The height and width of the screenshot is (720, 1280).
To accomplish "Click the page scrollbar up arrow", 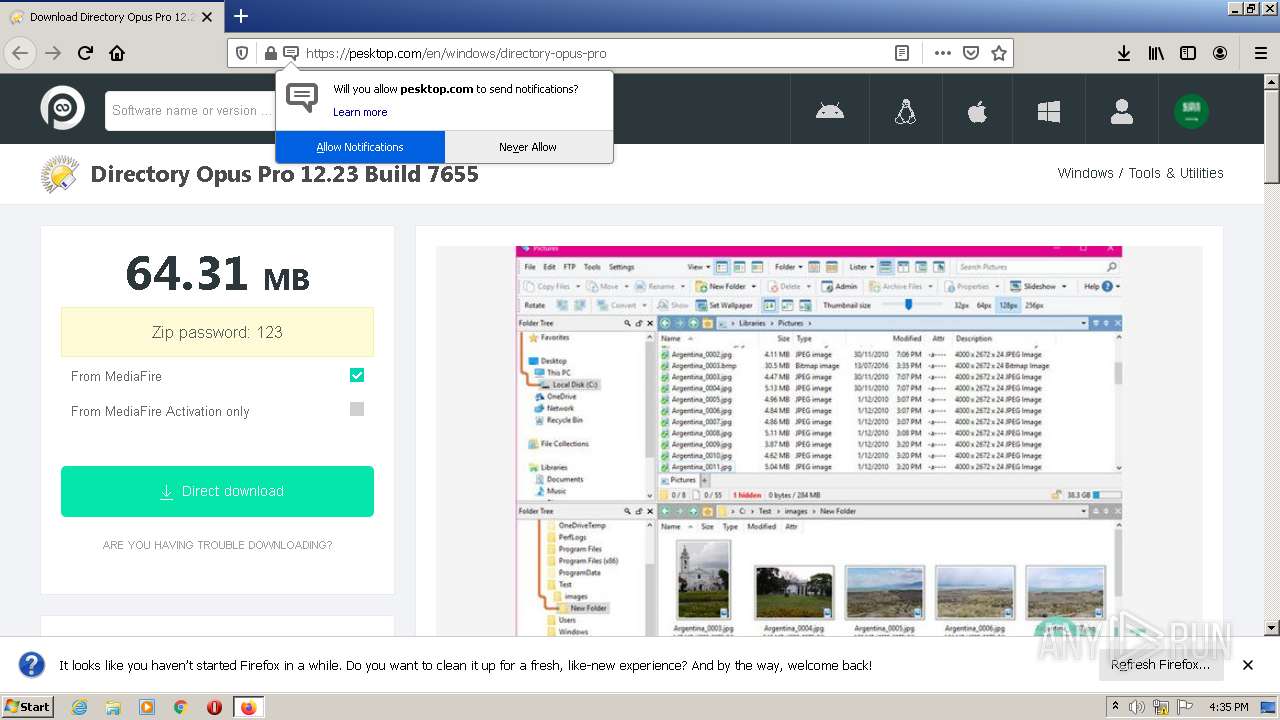I will [1271, 81].
